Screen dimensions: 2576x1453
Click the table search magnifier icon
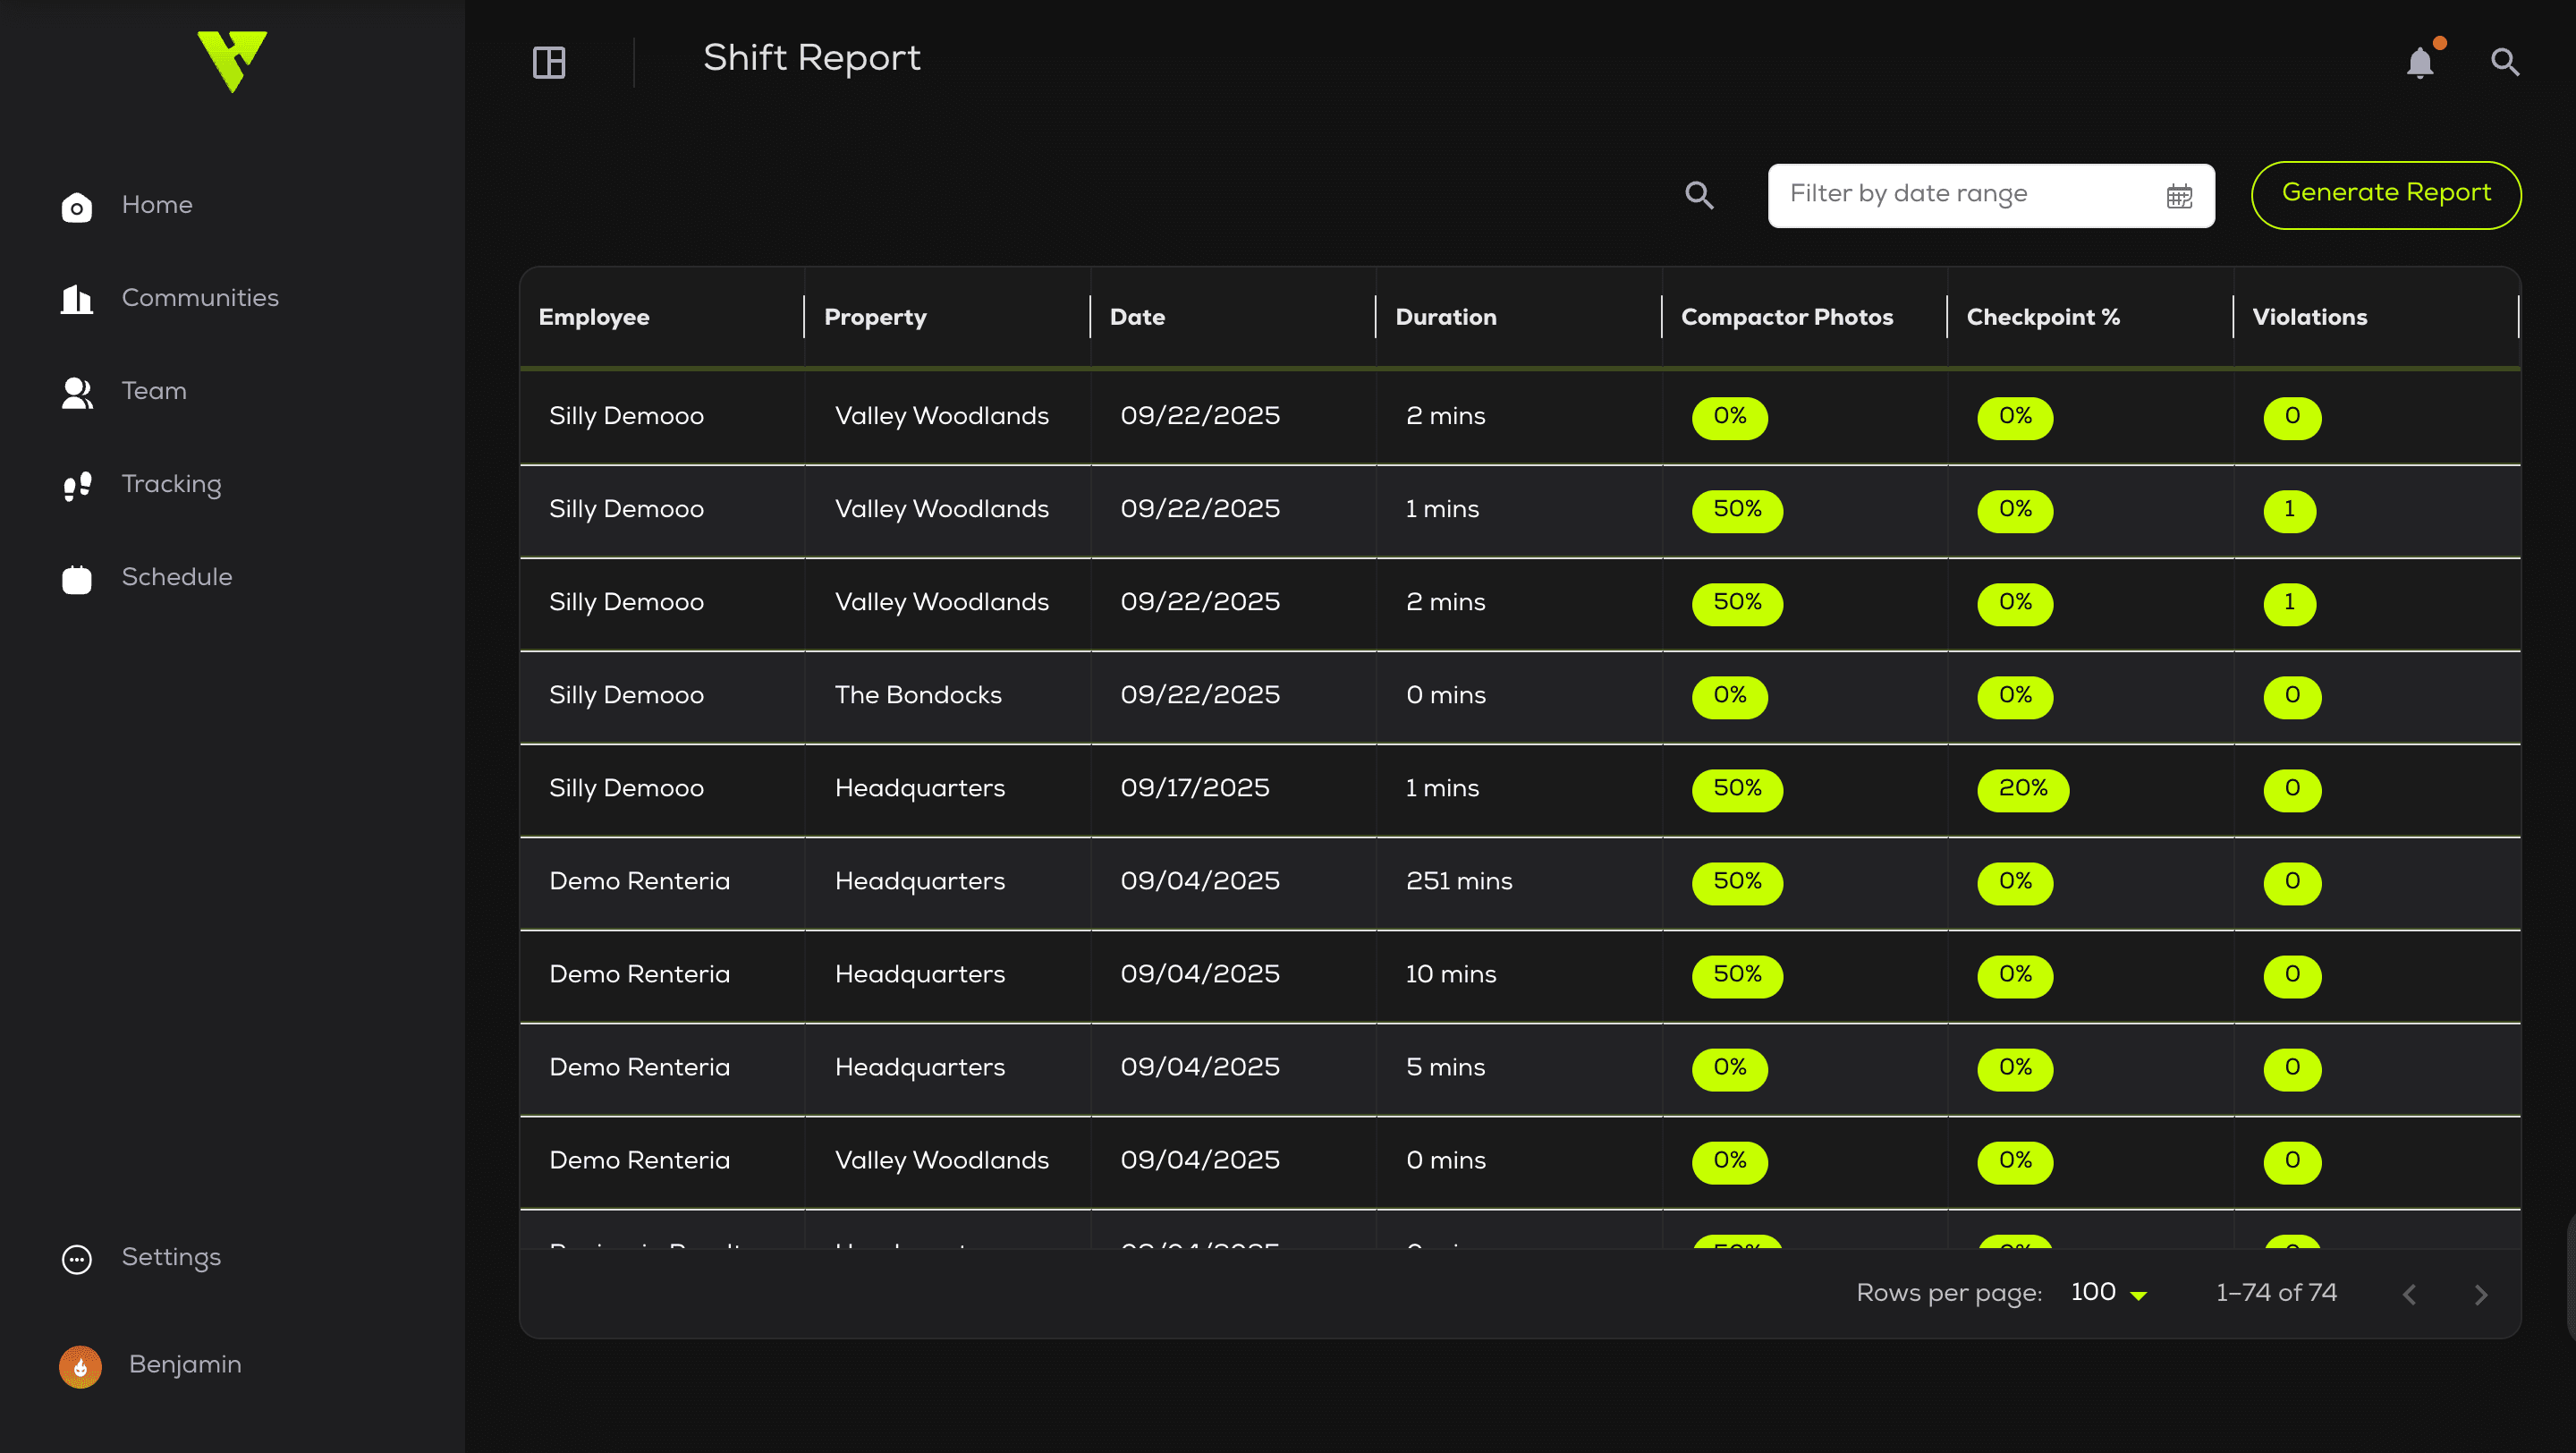(1699, 194)
